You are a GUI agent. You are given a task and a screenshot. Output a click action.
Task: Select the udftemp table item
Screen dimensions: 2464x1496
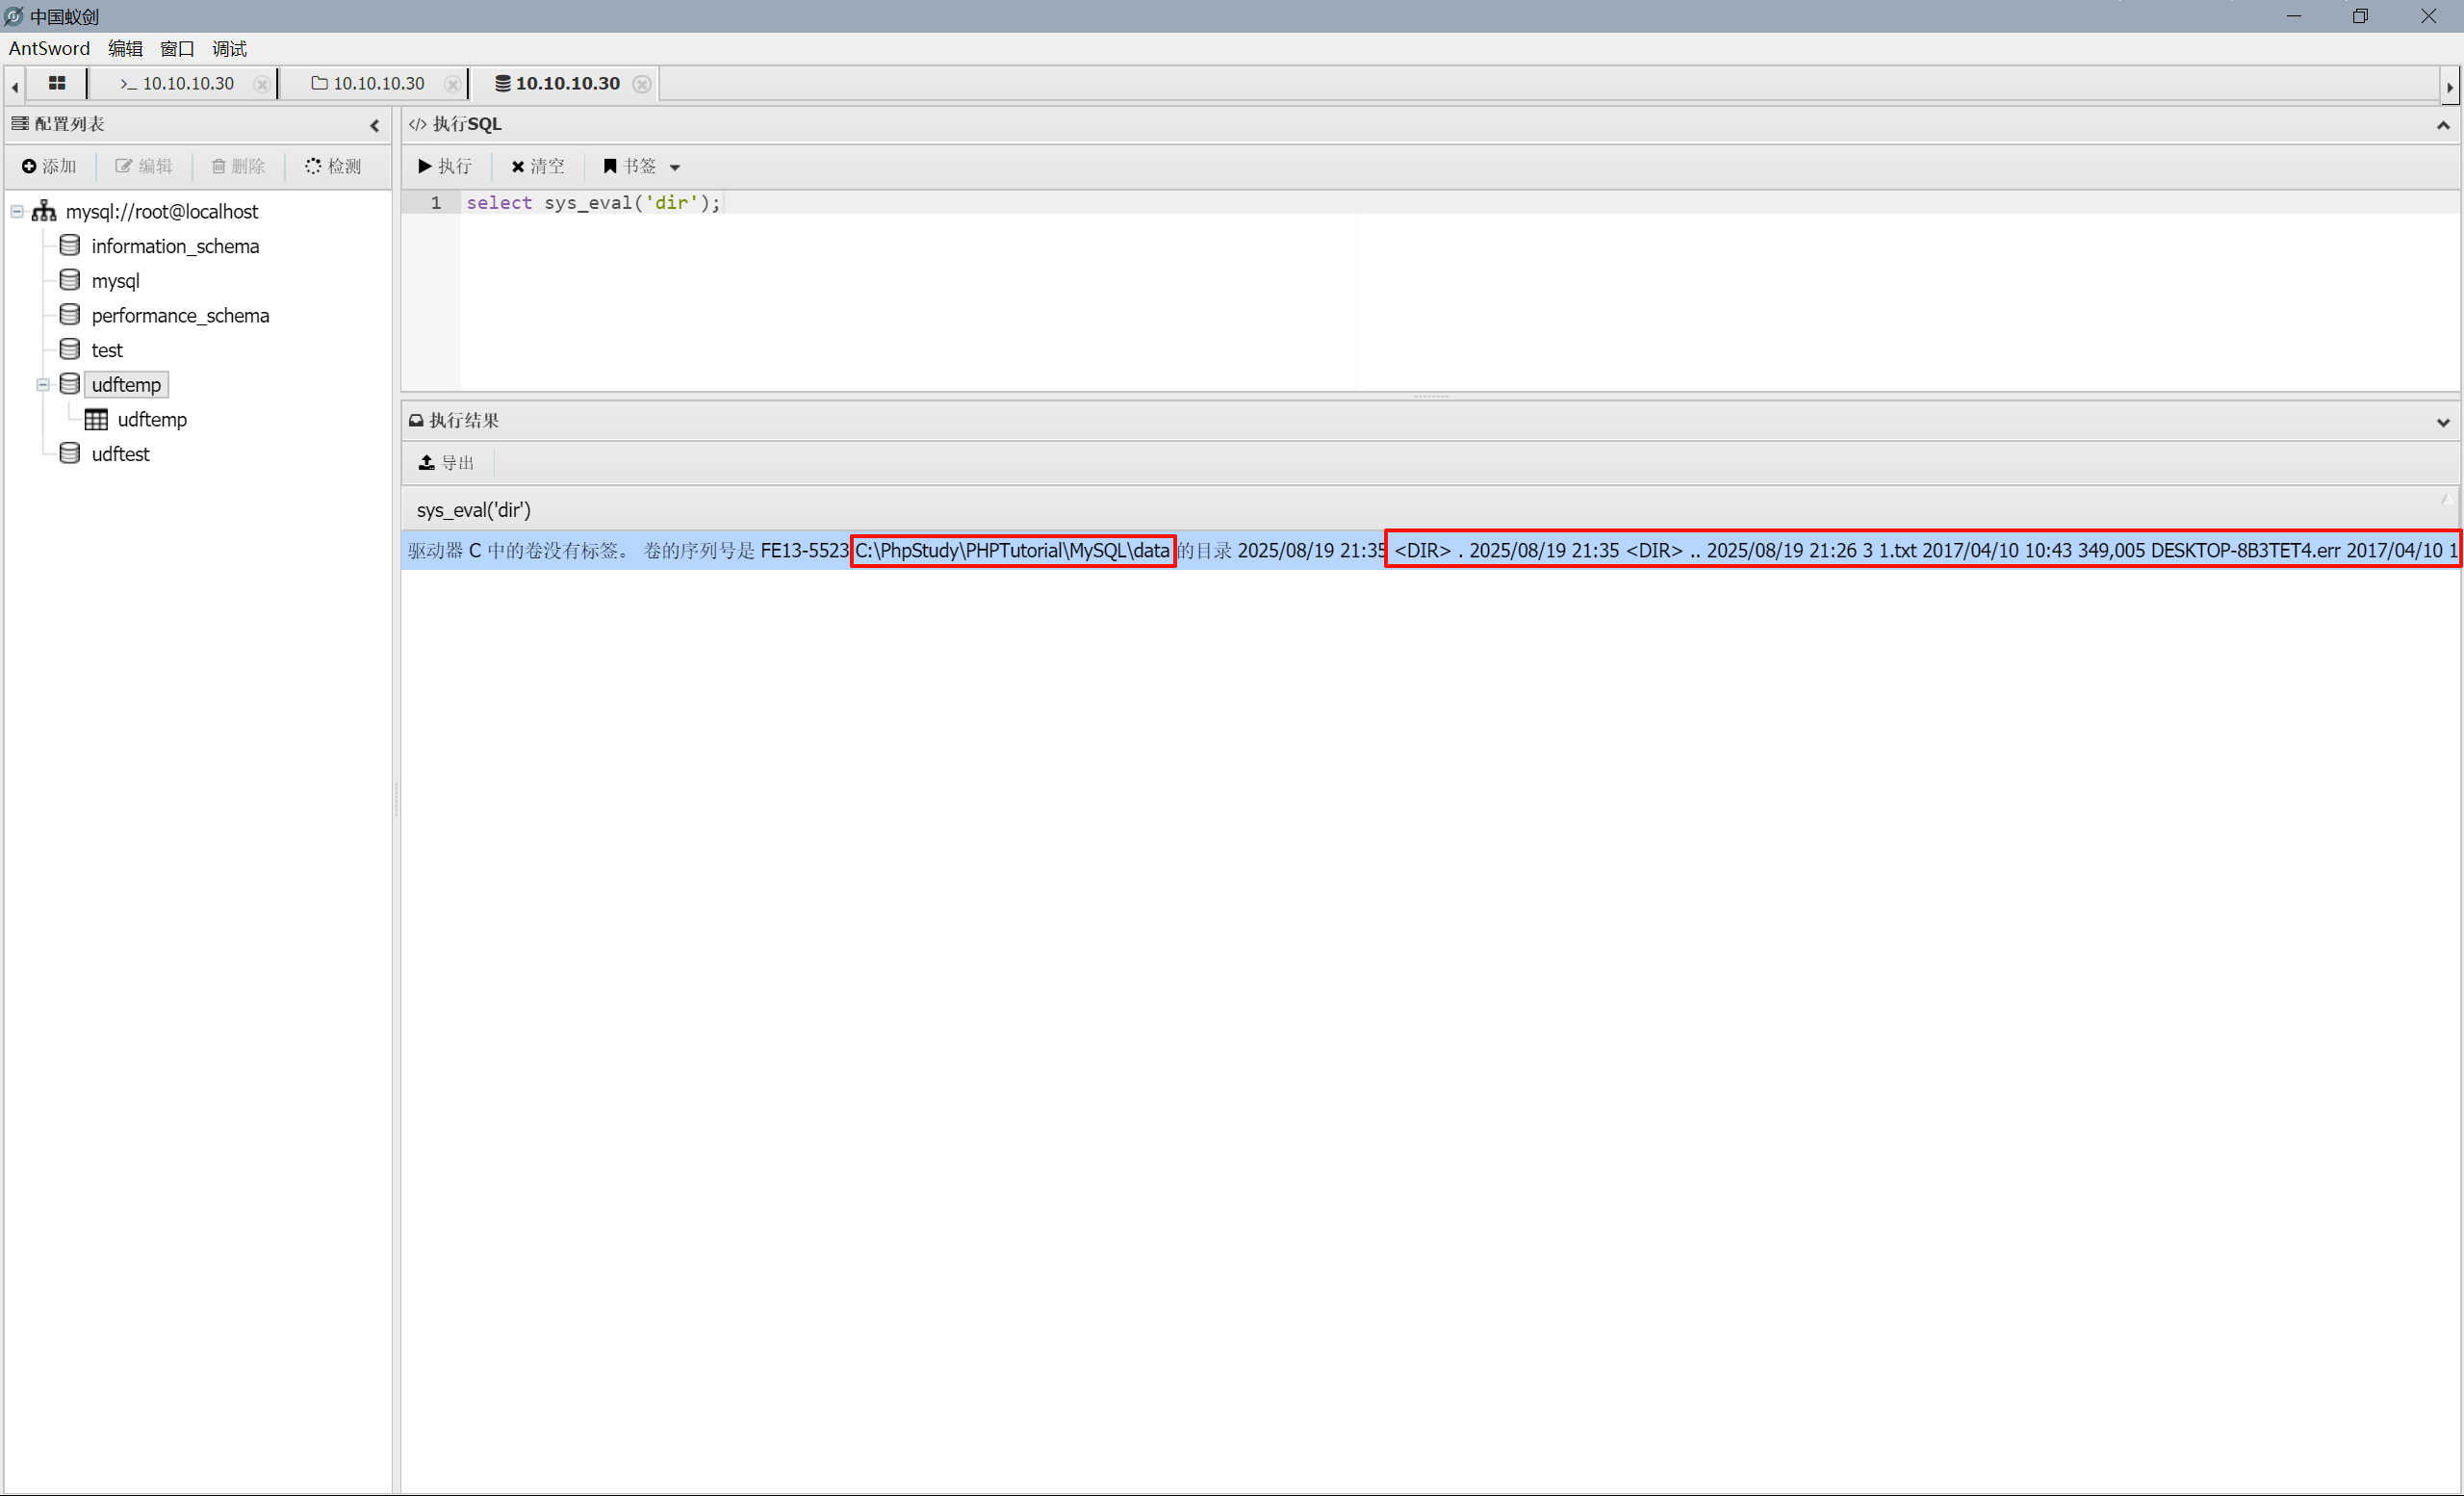click(x=152, y=419)
